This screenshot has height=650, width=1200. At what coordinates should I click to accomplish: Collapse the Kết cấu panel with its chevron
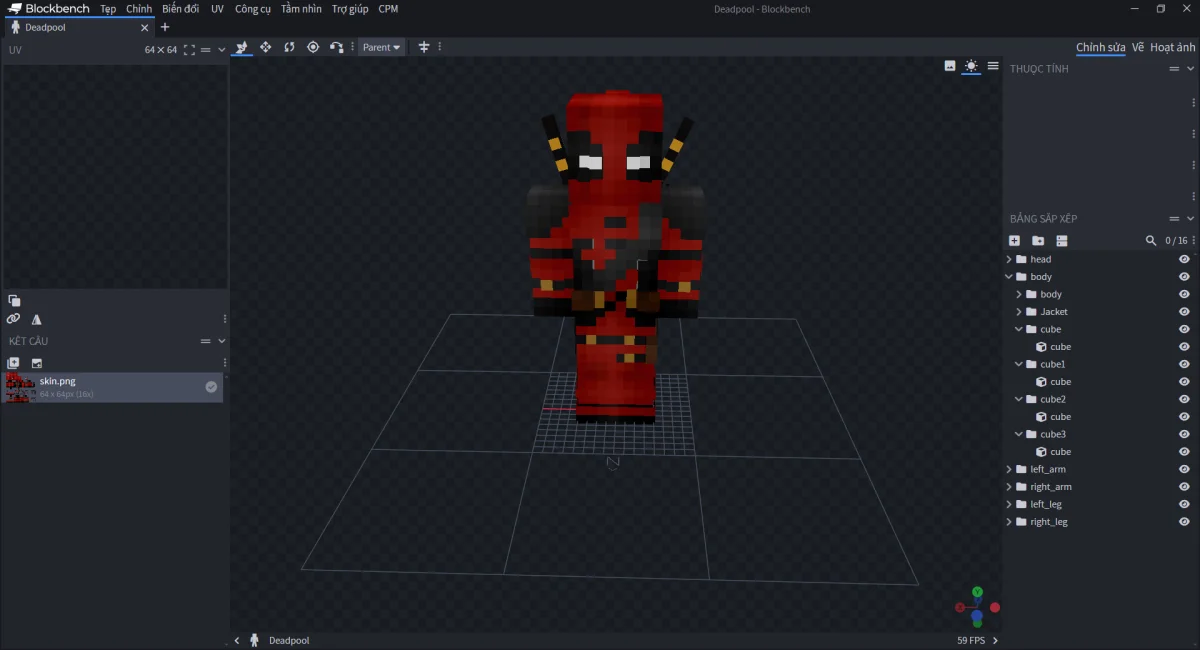(x=221, y=341)
